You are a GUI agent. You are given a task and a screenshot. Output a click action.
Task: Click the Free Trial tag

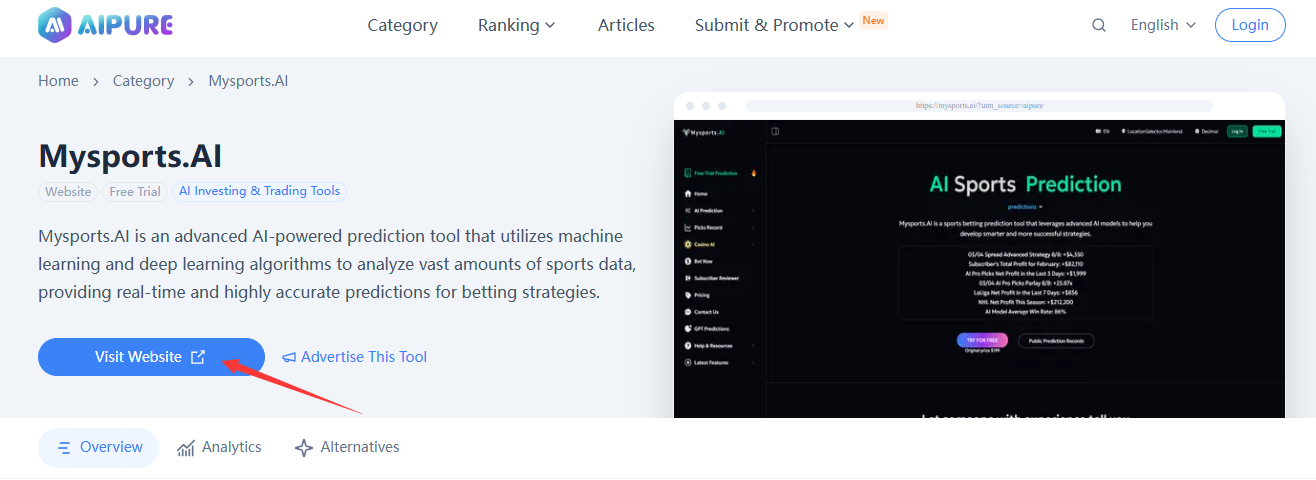[x=135, y=191]
